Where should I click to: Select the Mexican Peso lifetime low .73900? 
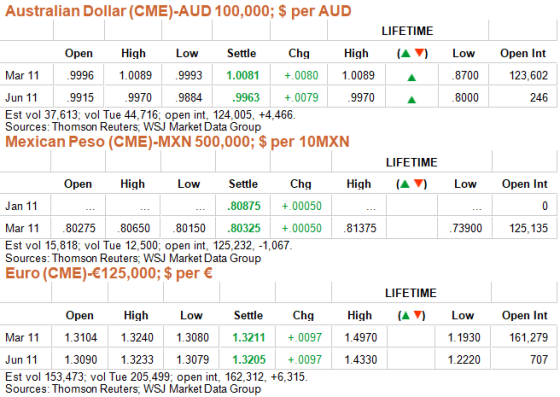tap(465, 228)
